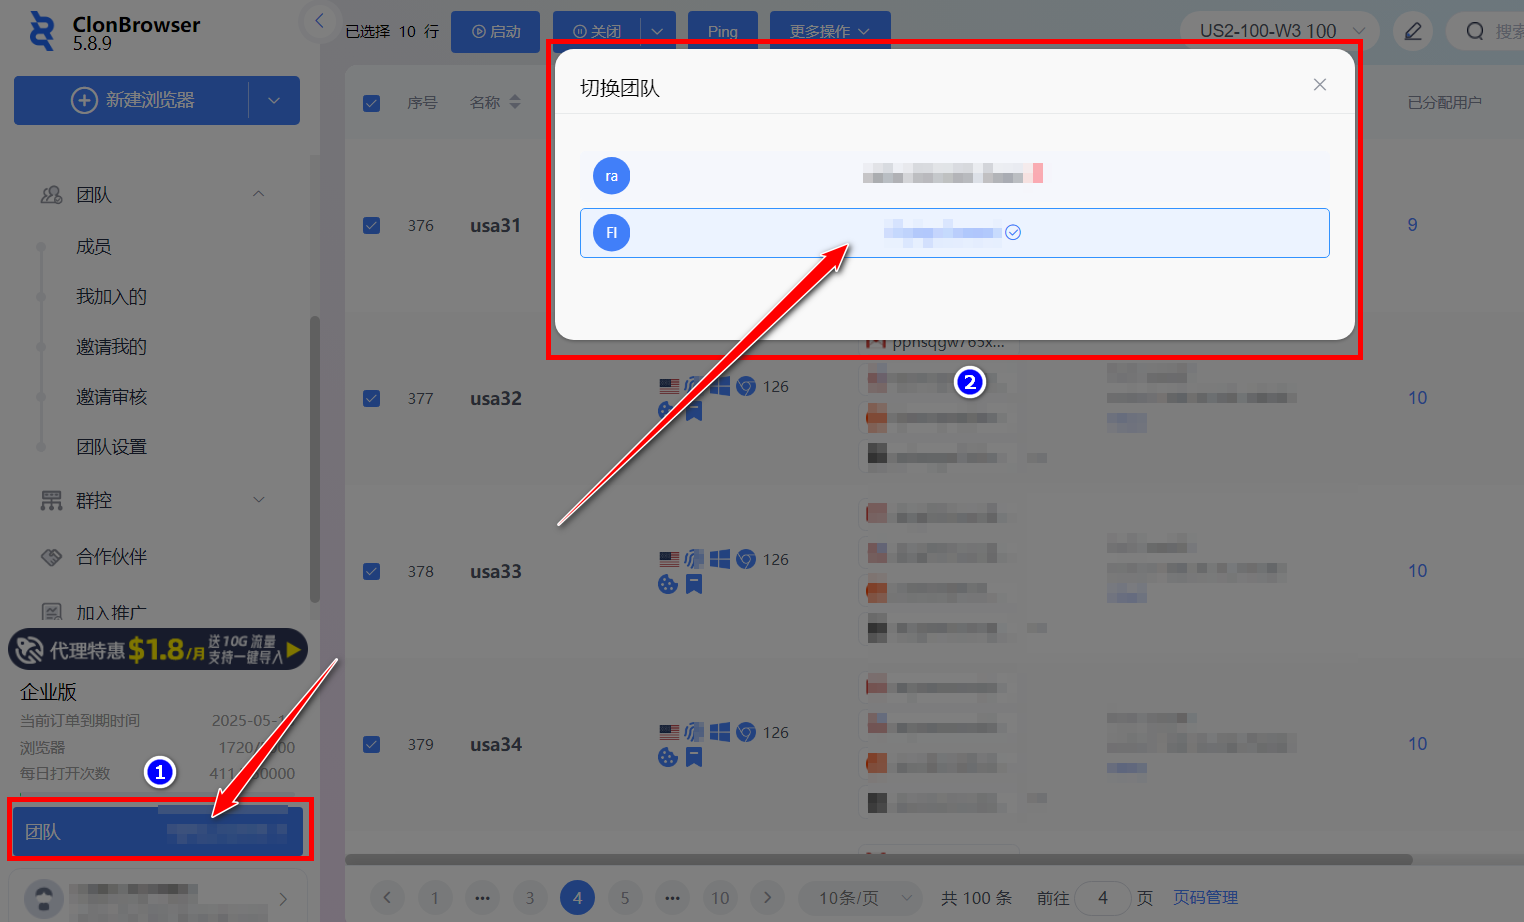Uncheck the checkbox for row 377 usa32

click(371, 398)
